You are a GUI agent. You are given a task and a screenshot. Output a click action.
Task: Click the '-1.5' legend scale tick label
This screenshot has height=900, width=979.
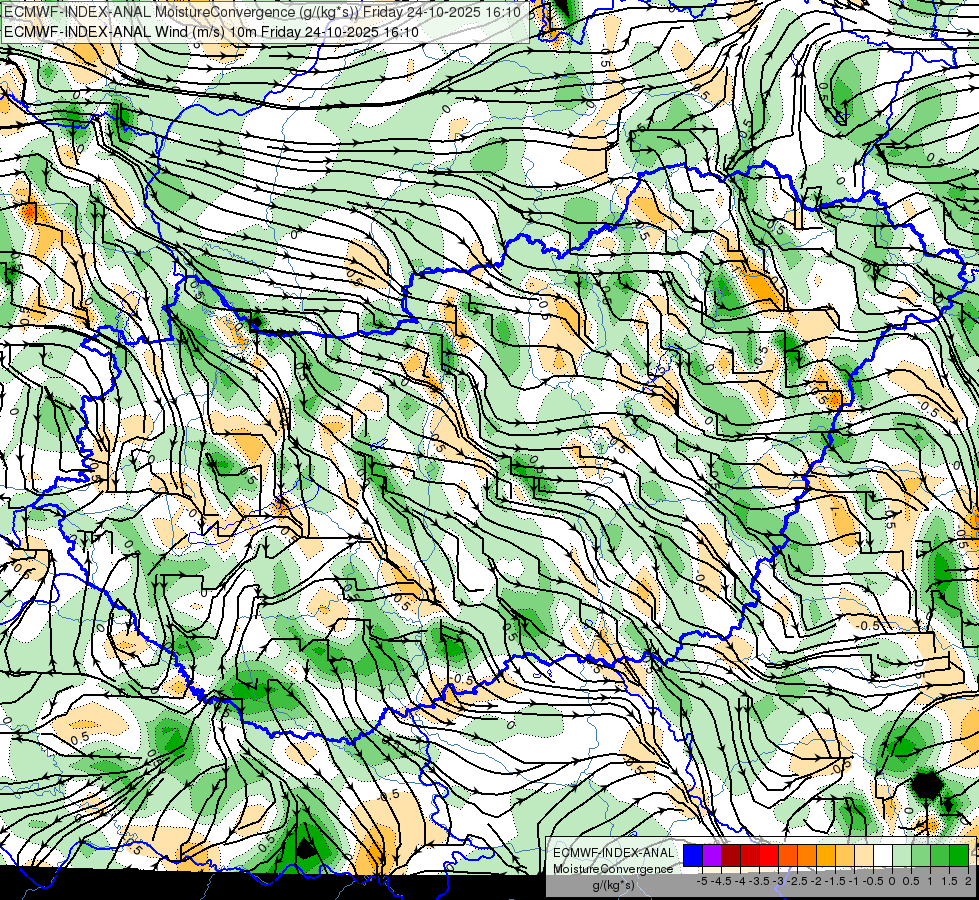tap(835, 882)
